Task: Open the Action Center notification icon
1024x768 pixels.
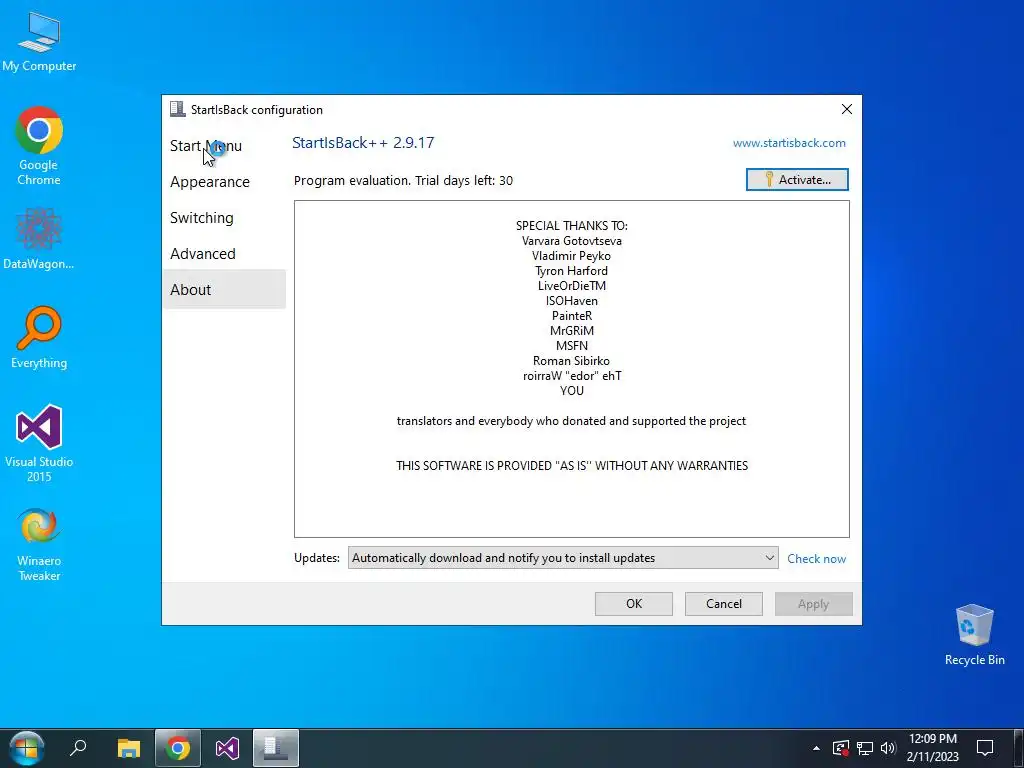Action: pyautogui.click(x=985, y=748)
